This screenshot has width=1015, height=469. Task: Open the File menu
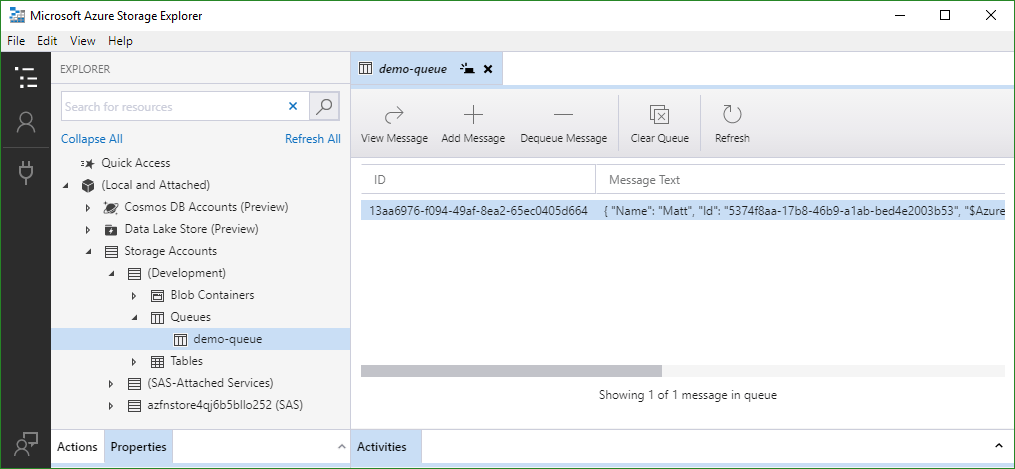[16, 41]
